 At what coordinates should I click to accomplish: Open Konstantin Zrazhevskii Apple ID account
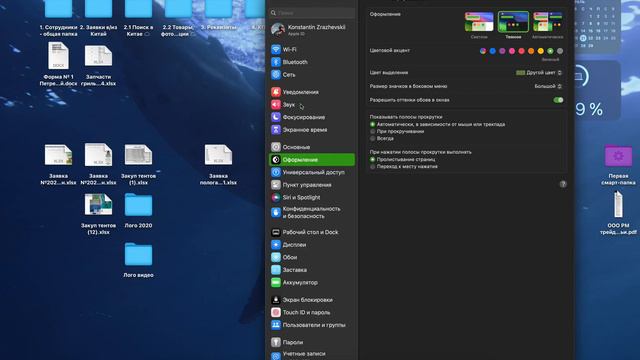point(312,29)
